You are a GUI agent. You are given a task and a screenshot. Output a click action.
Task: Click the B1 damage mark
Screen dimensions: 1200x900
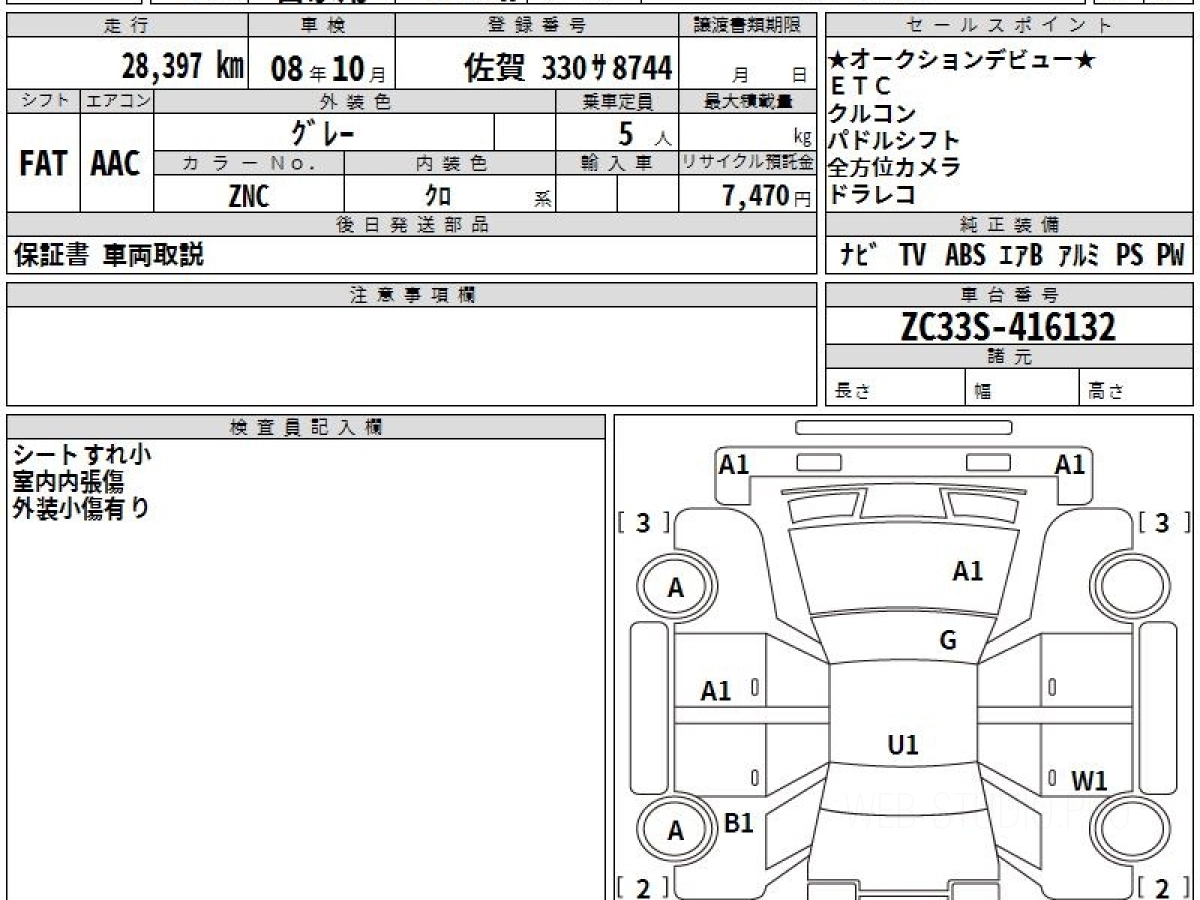[x=738, y=823]
